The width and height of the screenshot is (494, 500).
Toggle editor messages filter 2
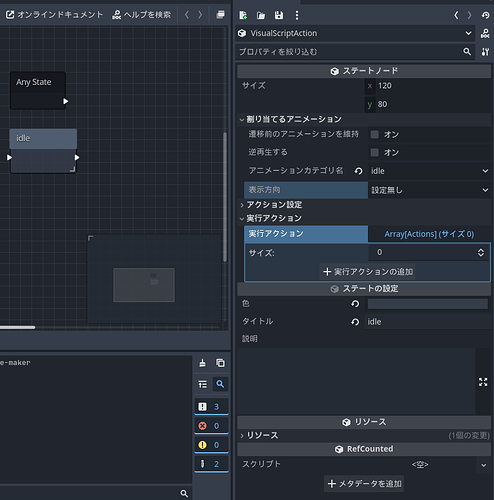click(x=211, y=464)
